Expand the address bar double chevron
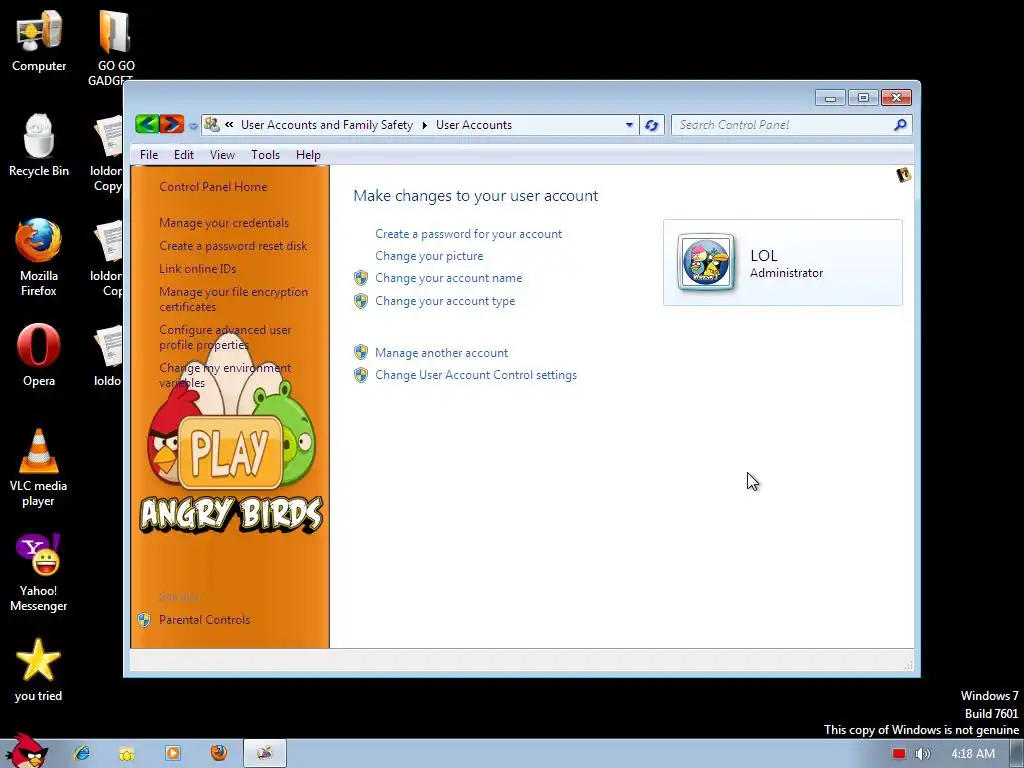Screen dimensions: 1024x768 [229, 124]
